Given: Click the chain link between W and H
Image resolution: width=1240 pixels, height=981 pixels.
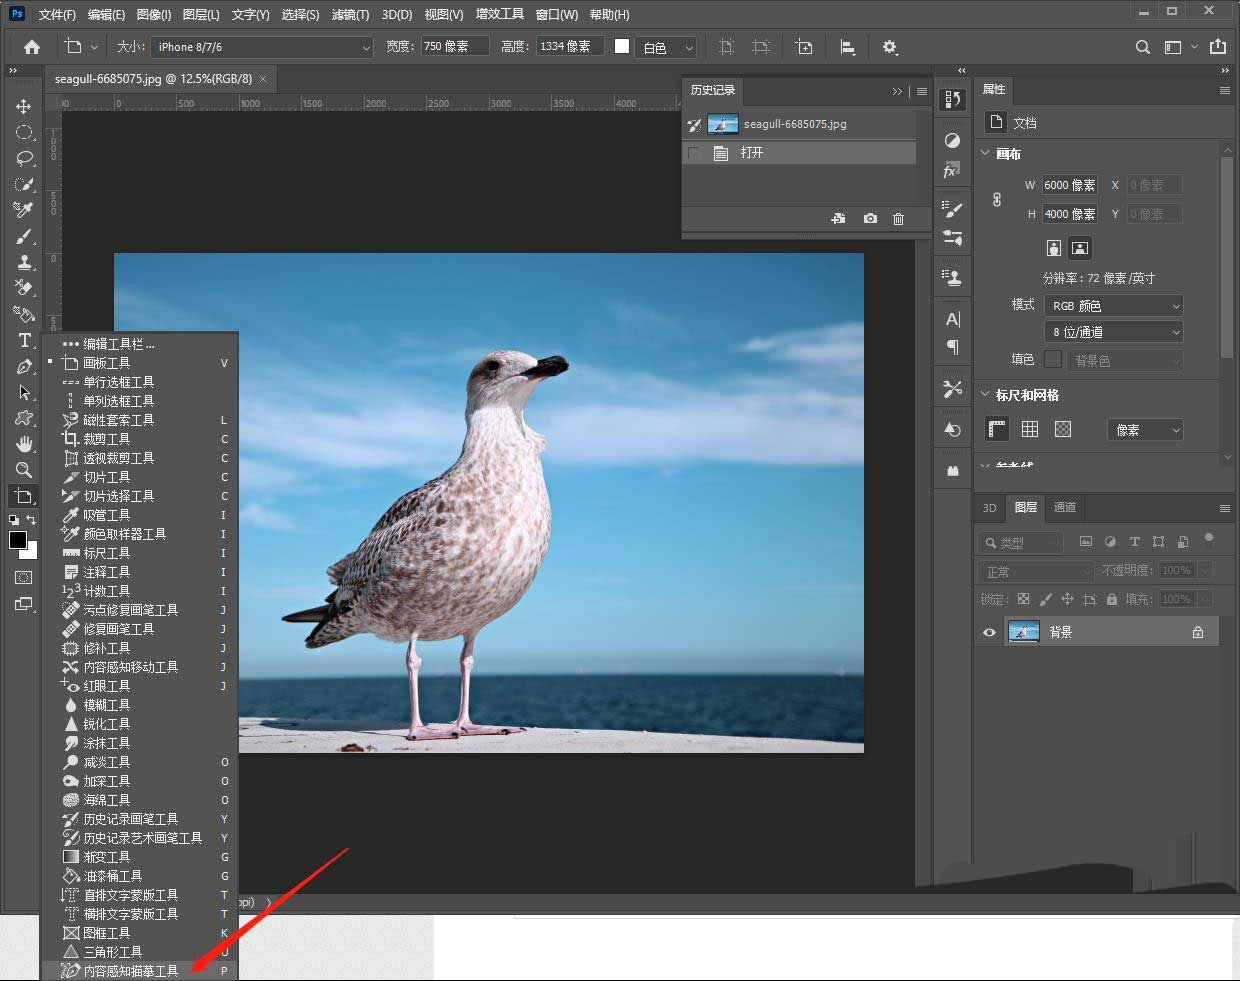Looking at the screenshot, I should [x=997, y=200].
